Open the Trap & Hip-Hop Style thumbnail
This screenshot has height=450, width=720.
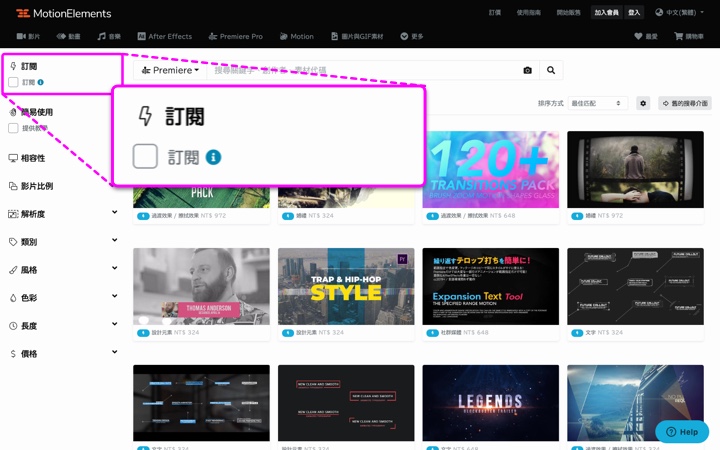[346, 287]
